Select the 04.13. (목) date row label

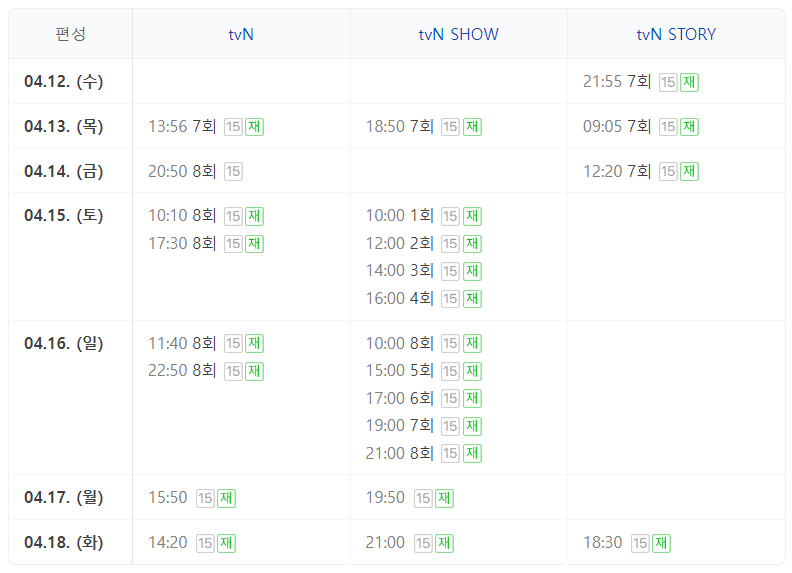coord(64,126)
